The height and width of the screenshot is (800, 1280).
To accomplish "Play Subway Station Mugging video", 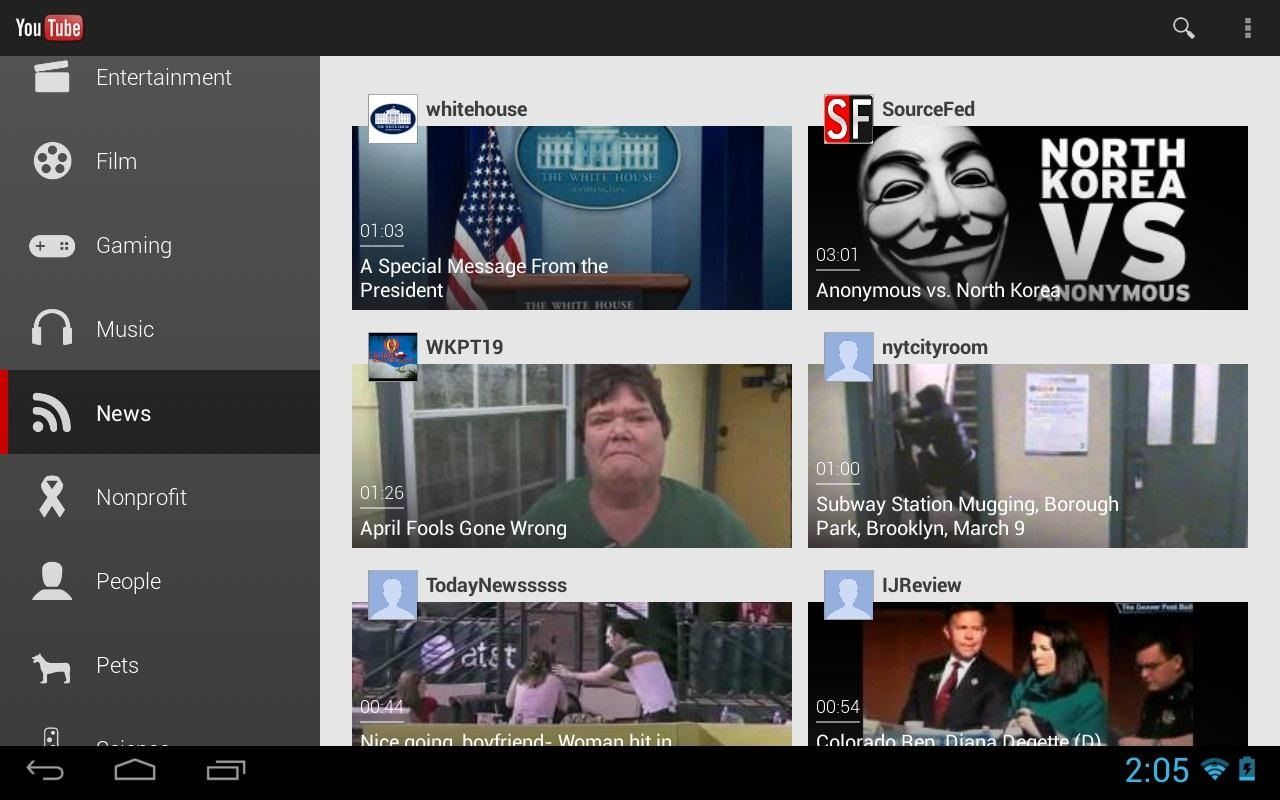I will point(1028,456).
